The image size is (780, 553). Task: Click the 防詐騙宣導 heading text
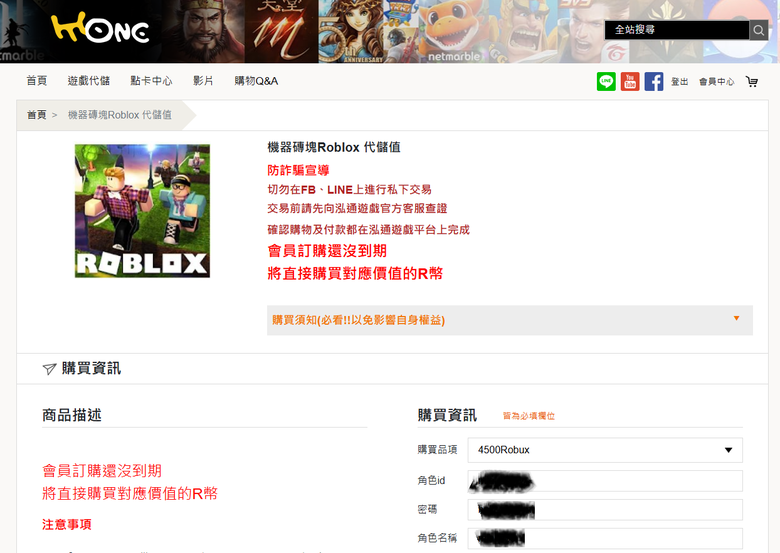[x=298, y=171]
